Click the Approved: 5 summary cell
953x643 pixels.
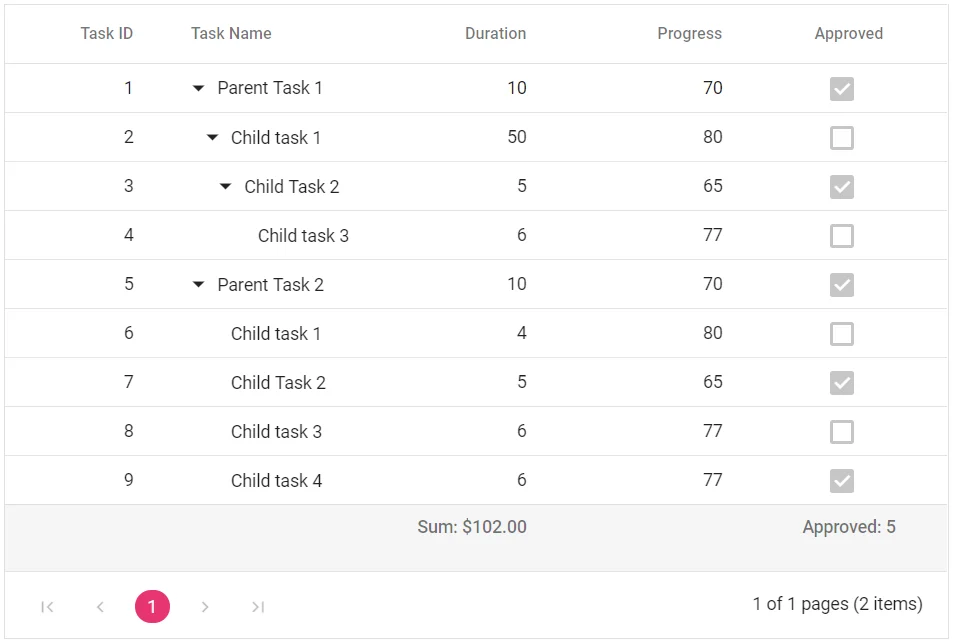pyautogui.click(x=848, y=526)
